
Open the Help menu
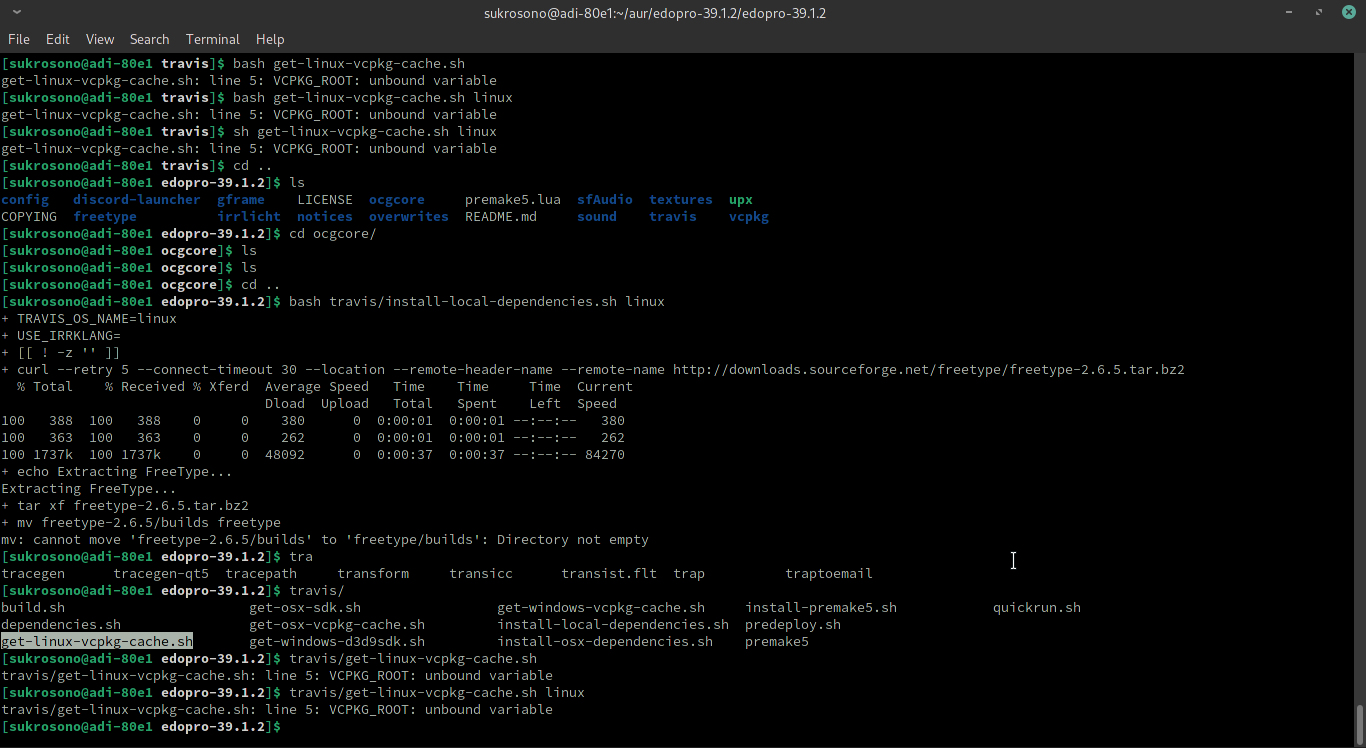click(x=270, y=39)
